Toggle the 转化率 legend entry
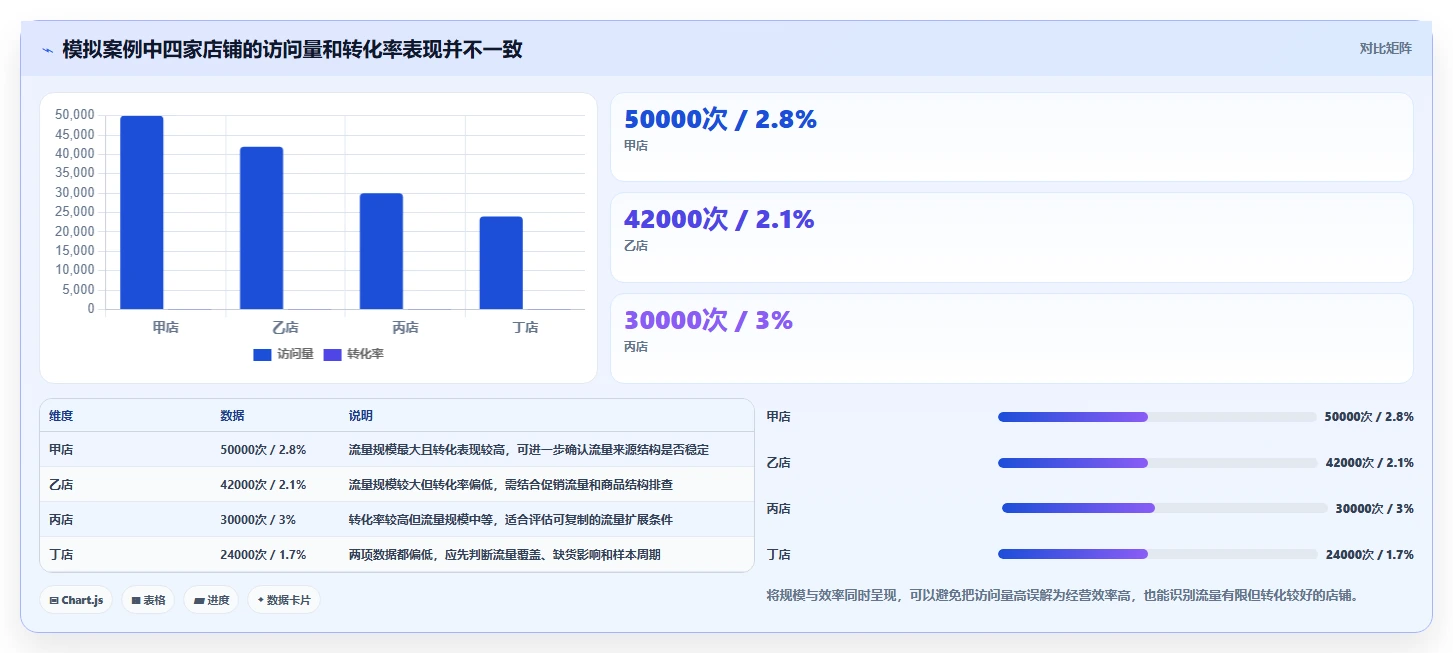The image size is (1453, 653). pos(353,354)
